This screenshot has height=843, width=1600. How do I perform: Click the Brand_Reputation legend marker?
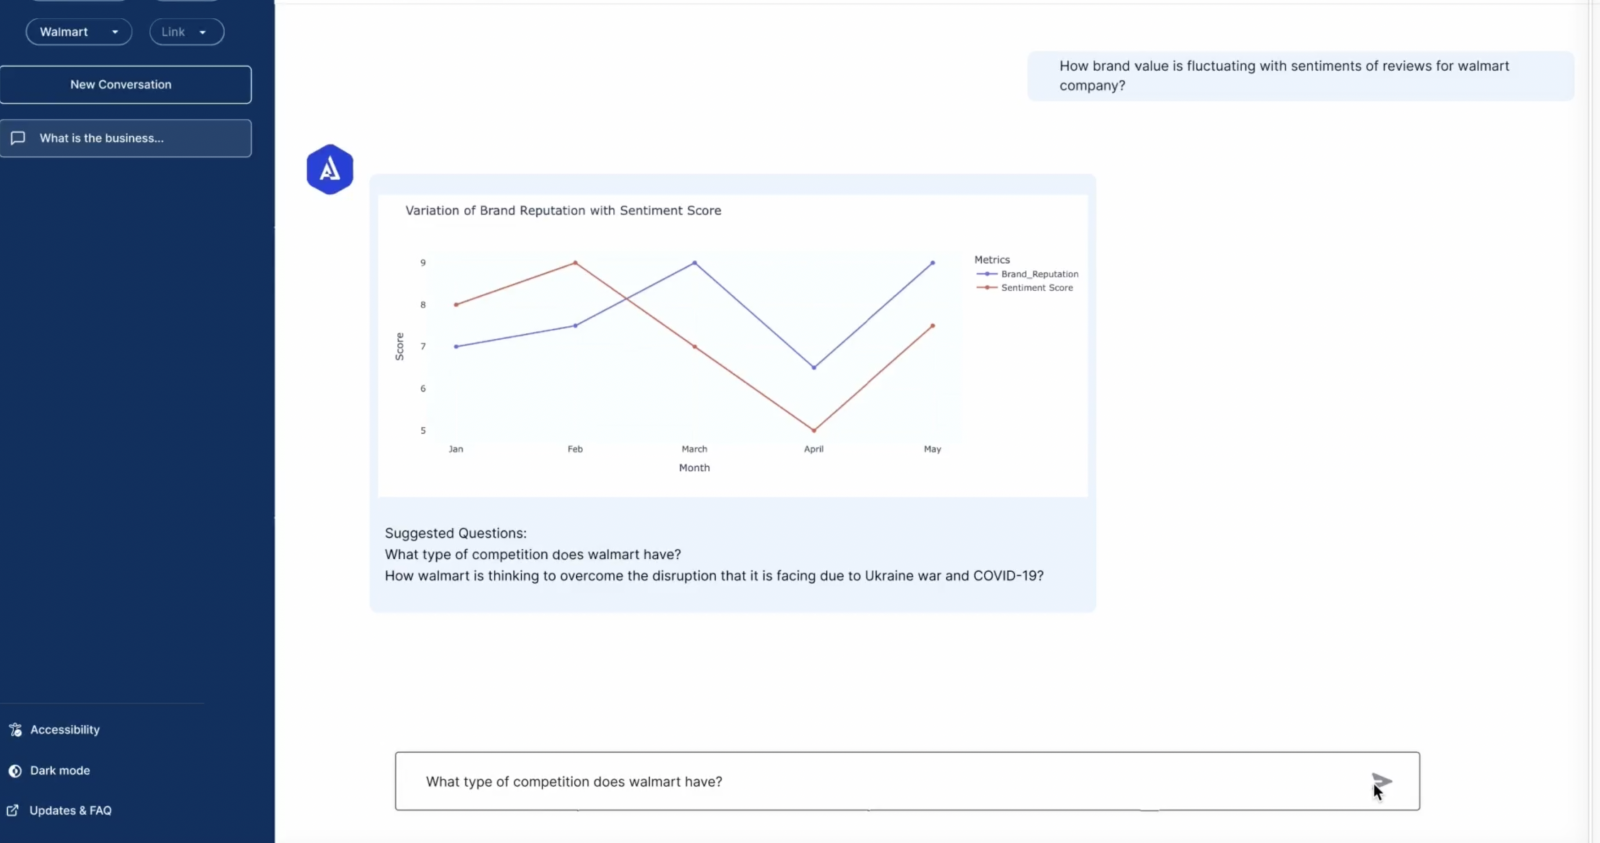(988, 274)
